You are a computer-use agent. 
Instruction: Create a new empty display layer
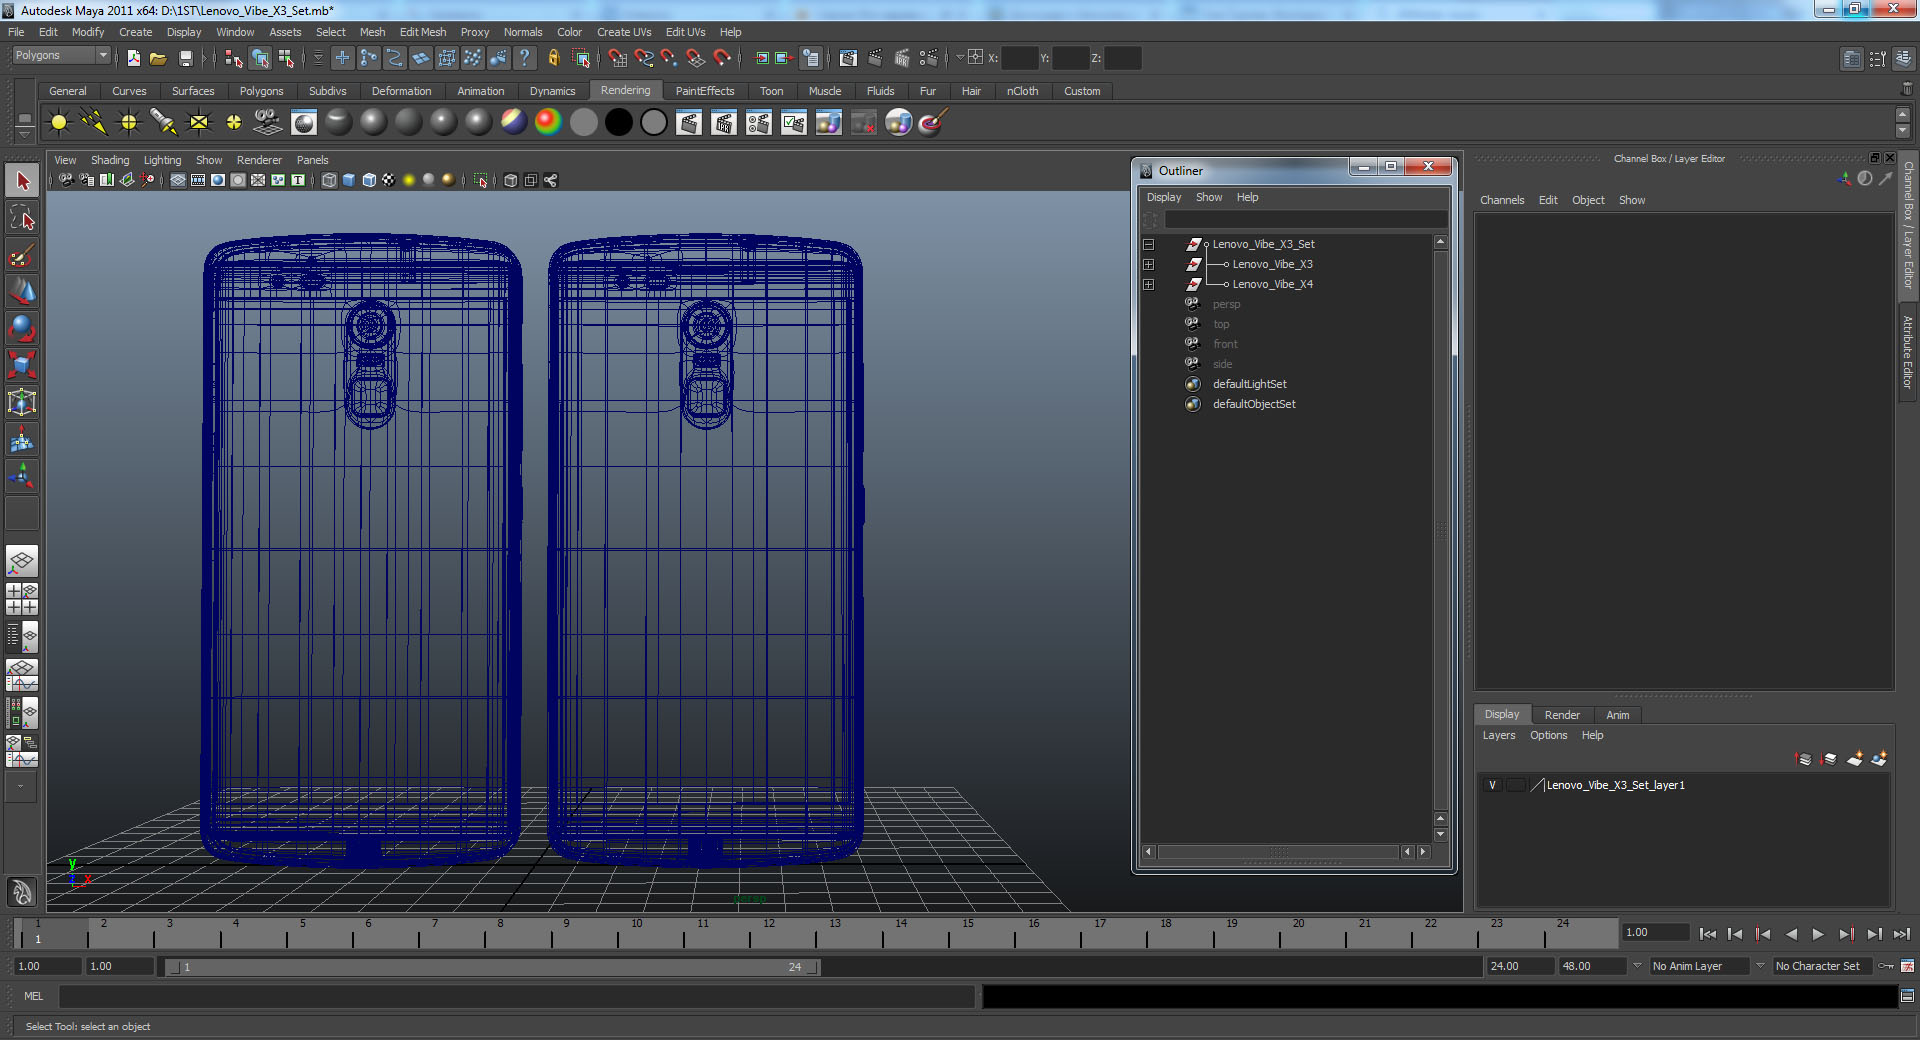pyautogui.click(x=1854, y=759)
